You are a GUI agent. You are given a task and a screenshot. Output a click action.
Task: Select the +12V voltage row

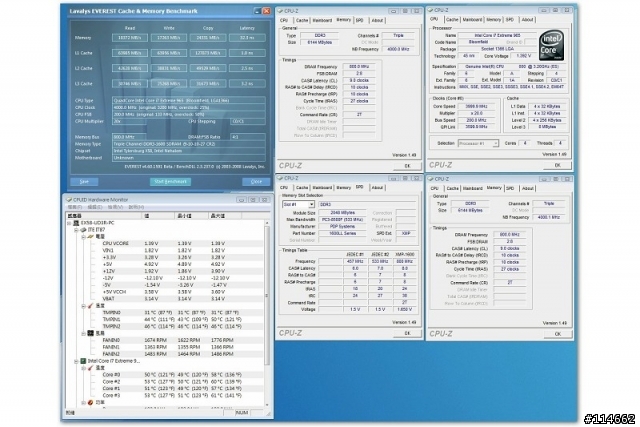point(165,271)
